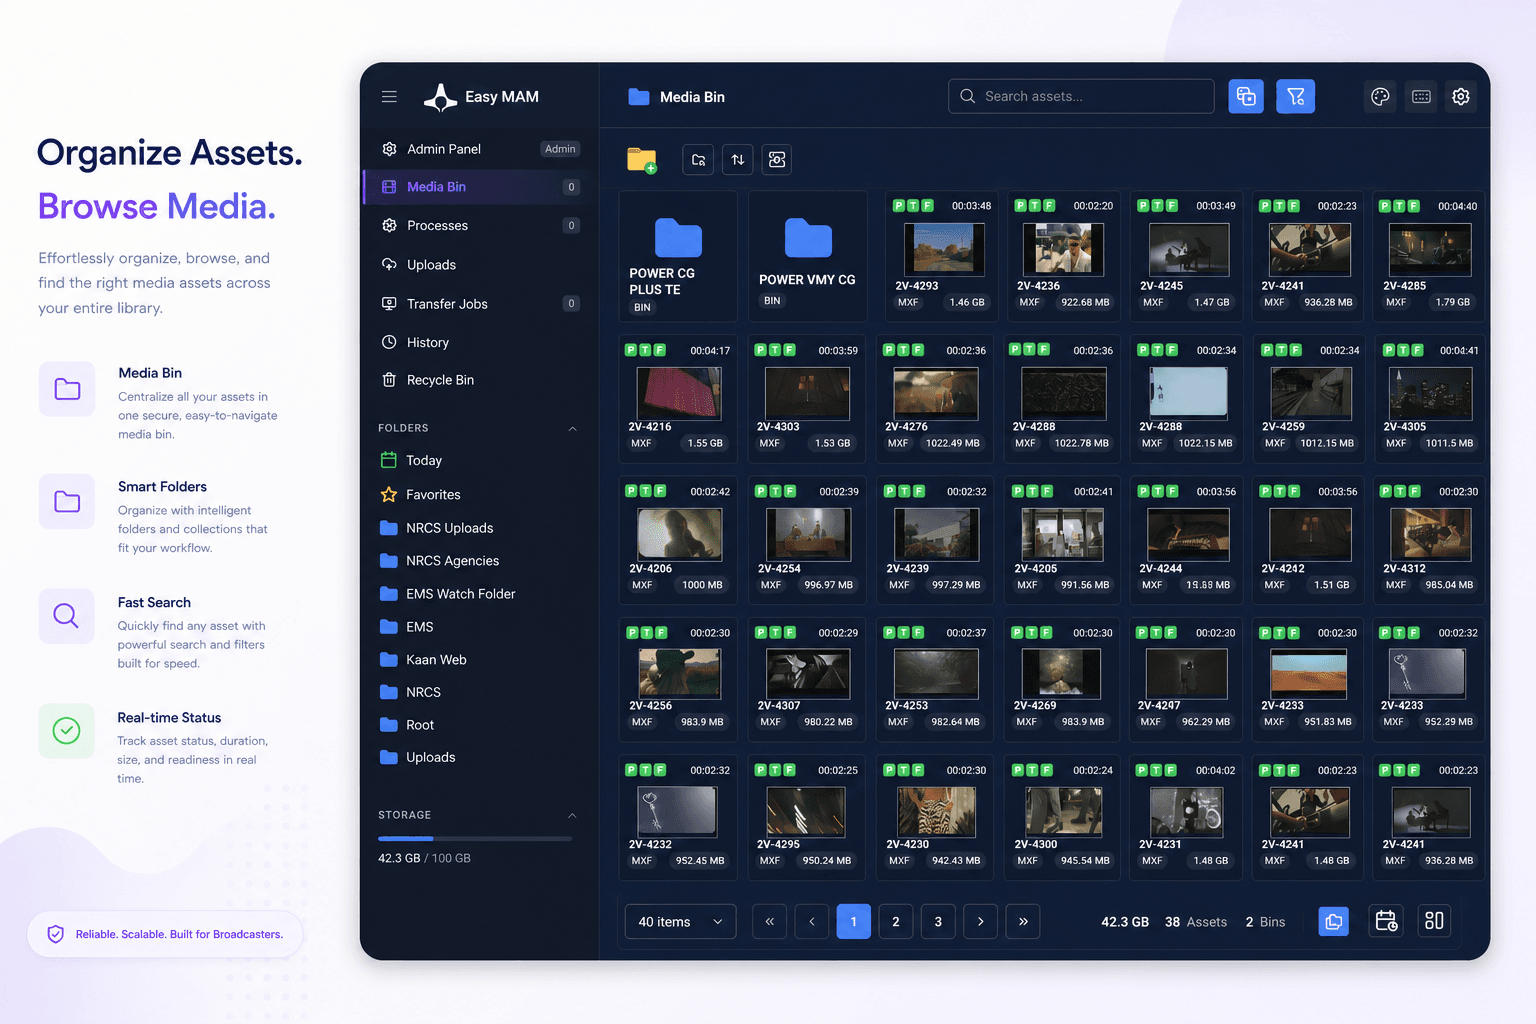Collapse the STORAGE section chevron
Viewport: 1536px width, 1024px height.
573,815
